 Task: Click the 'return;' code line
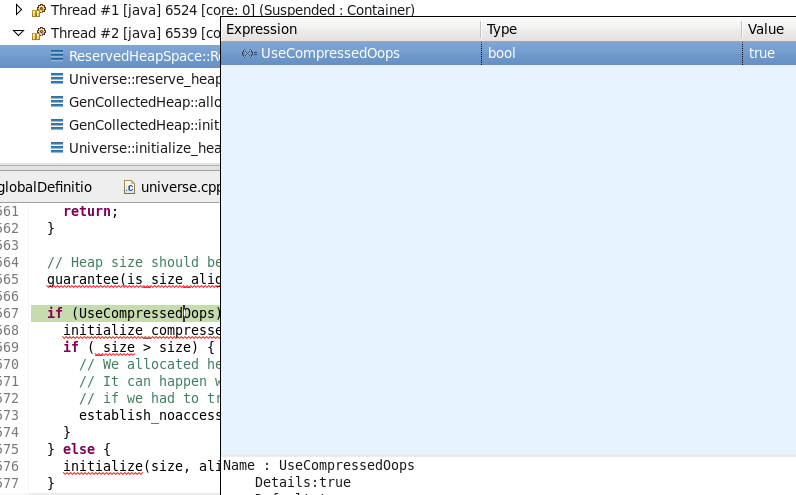pyautogui.click(x=90, y=211)
